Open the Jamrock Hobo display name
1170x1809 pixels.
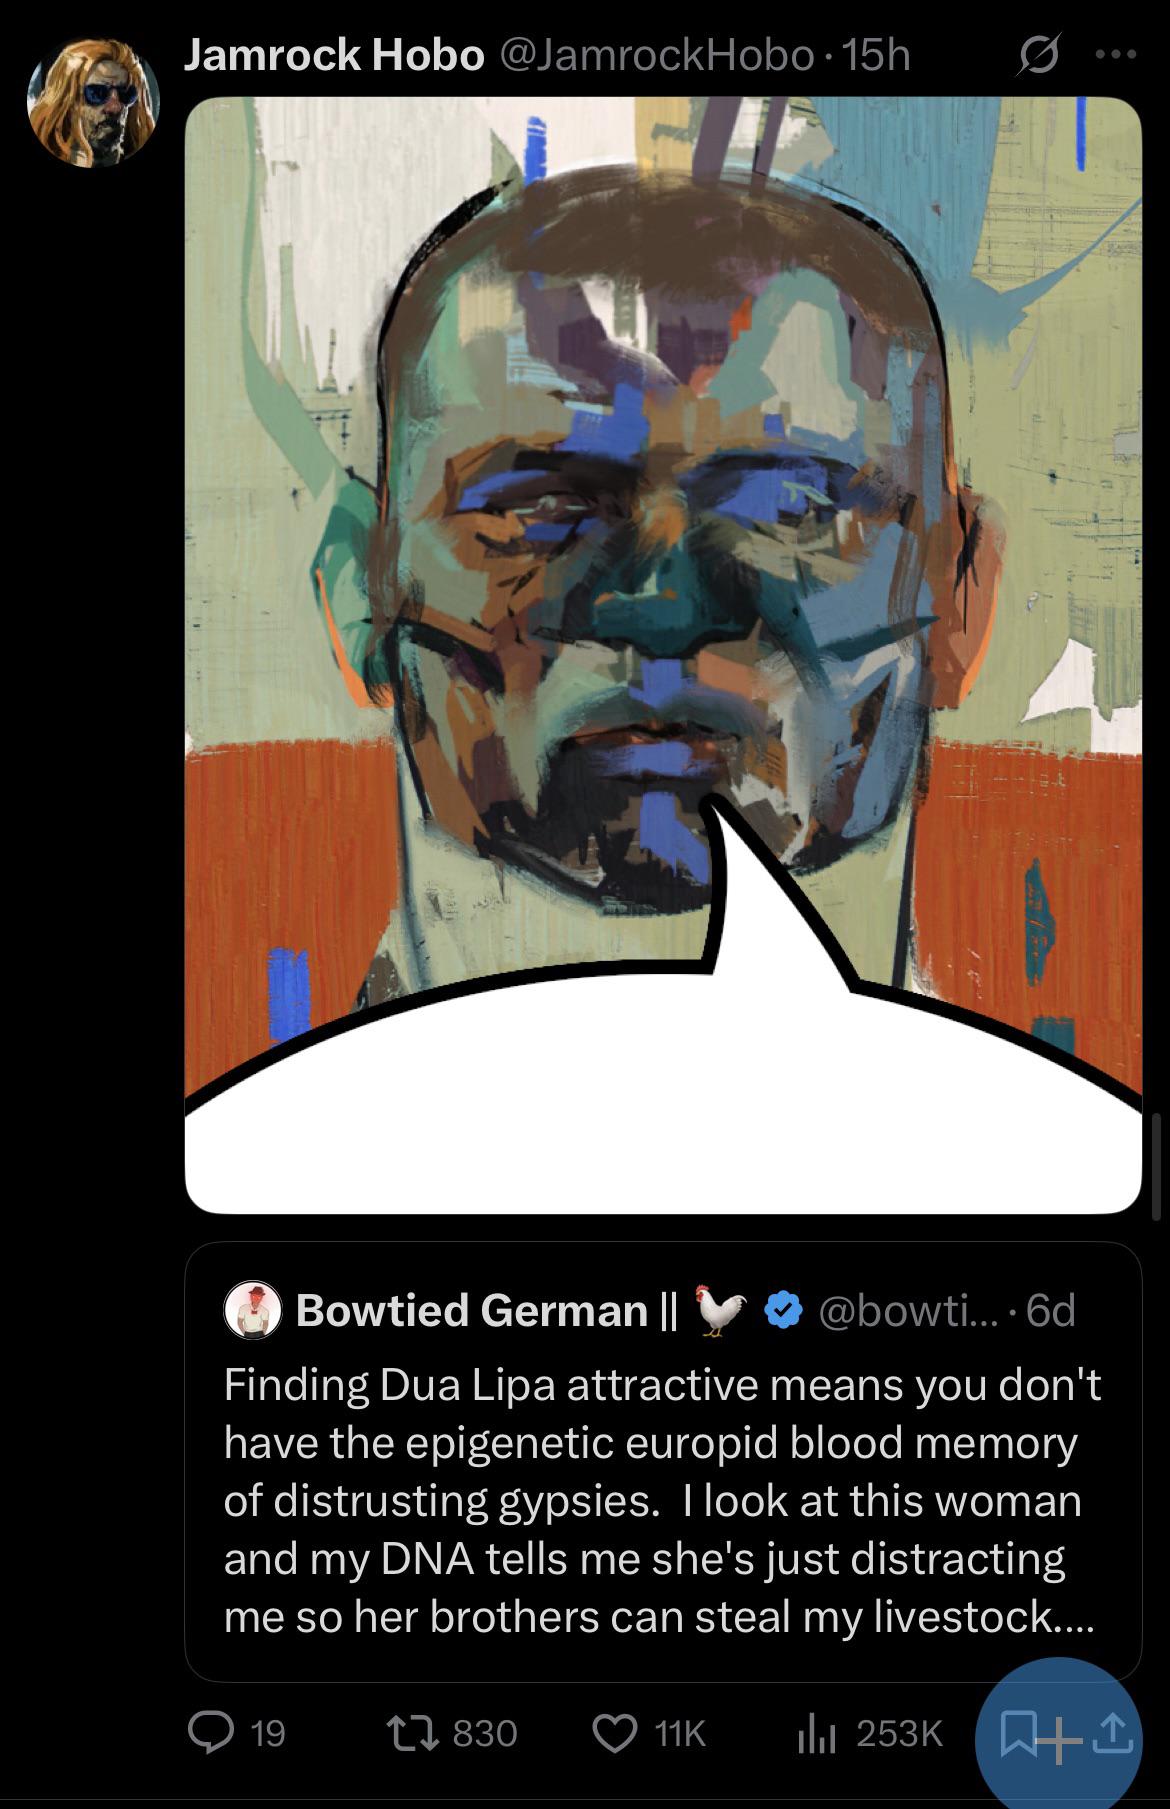334,56
